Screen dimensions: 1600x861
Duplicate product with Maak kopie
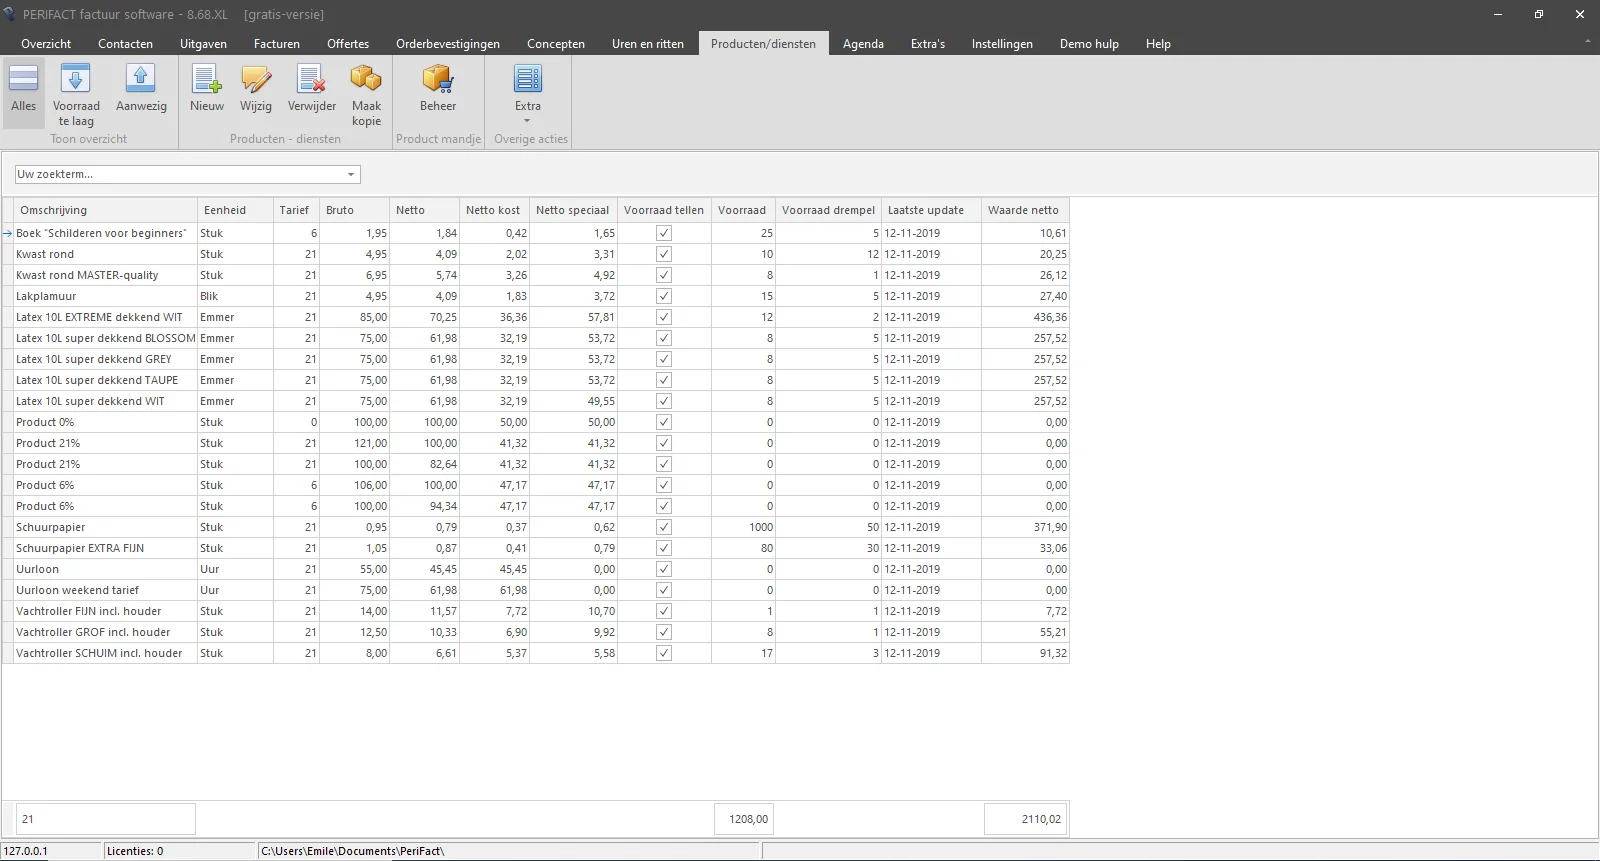tap(366, 95)
